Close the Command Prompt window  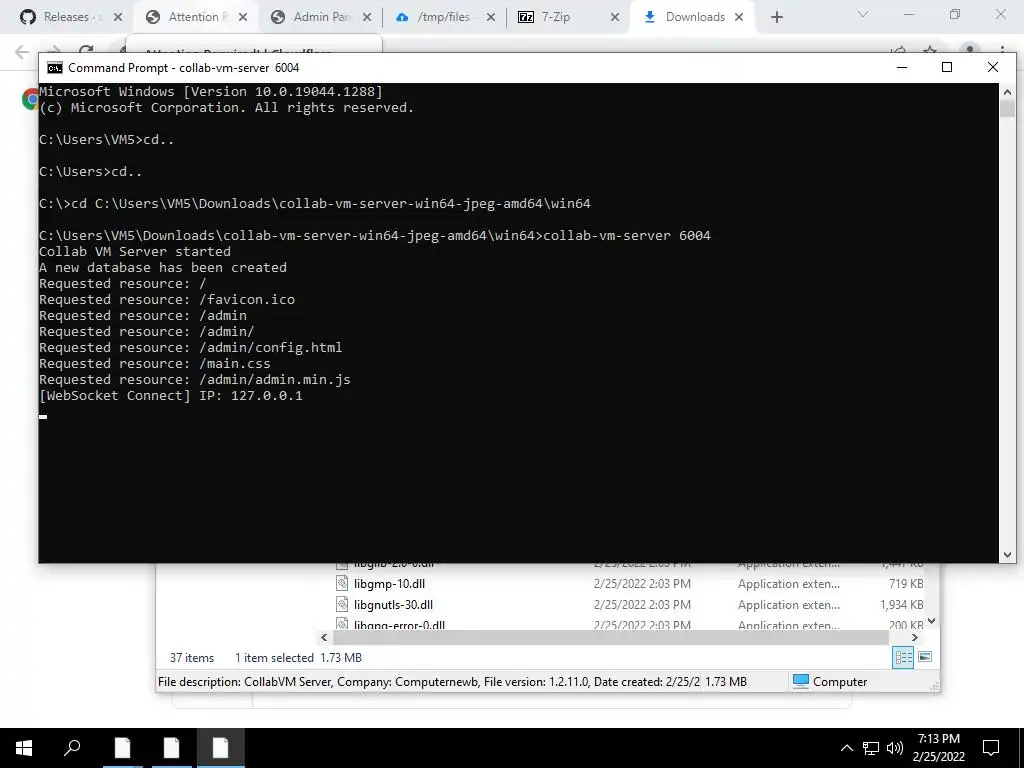(993, 67)
